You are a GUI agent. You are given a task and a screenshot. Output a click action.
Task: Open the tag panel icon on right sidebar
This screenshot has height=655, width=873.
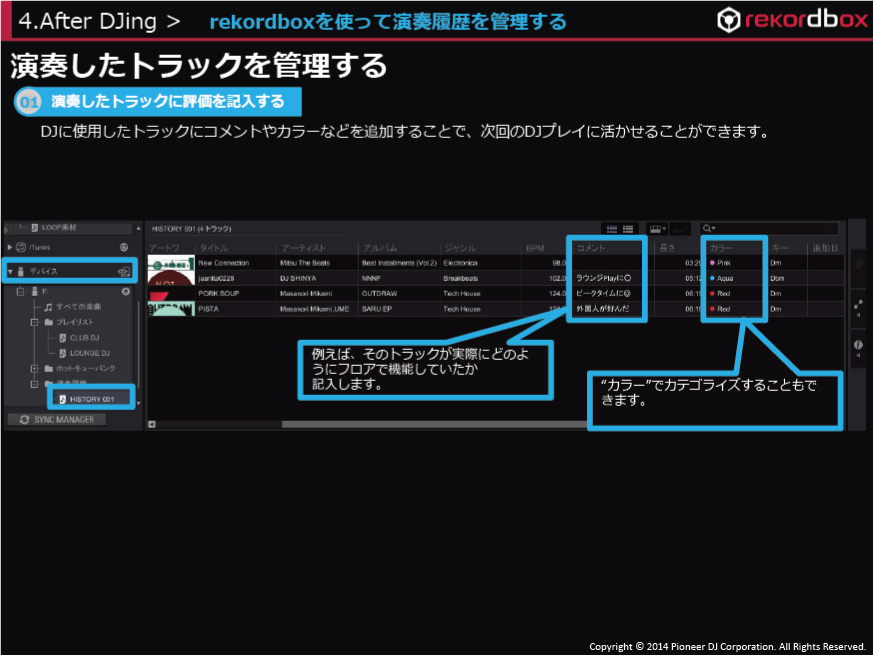[859, 265]
